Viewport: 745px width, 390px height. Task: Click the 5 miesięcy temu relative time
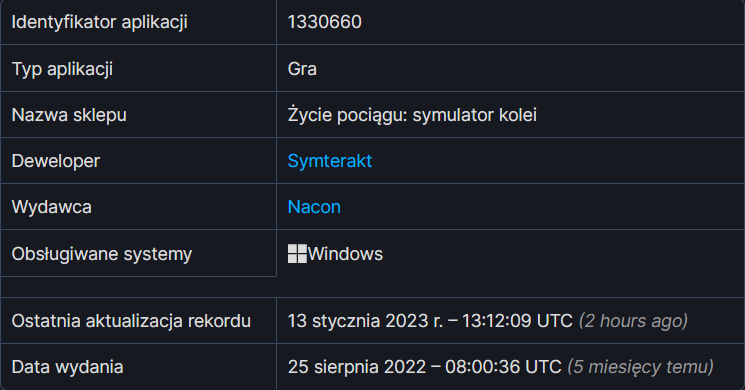click(x=640, y=367)
